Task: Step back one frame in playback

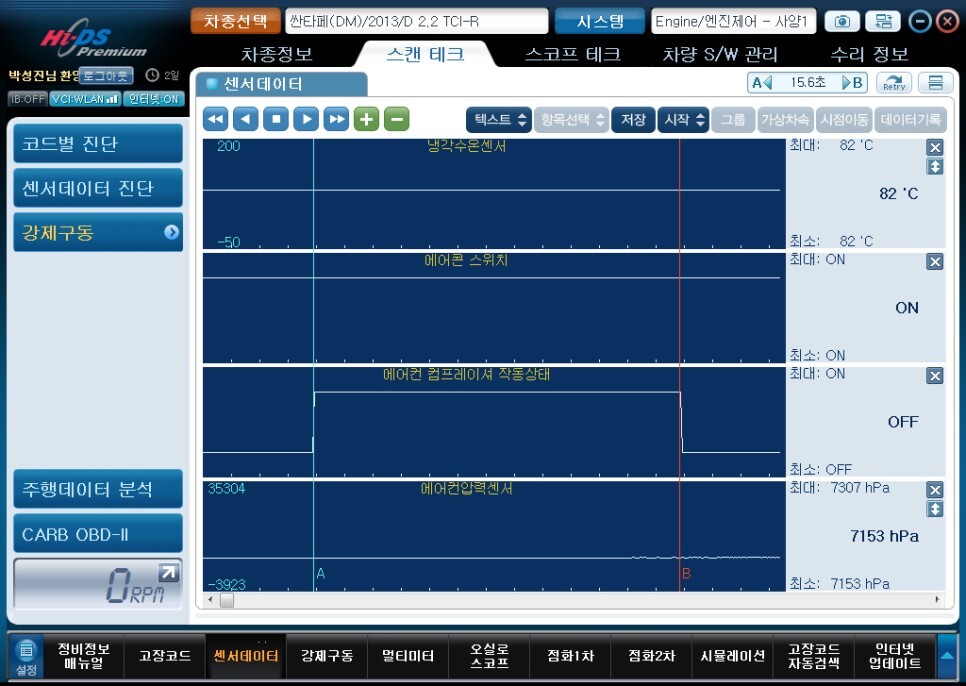Action: tap(246, 119)
